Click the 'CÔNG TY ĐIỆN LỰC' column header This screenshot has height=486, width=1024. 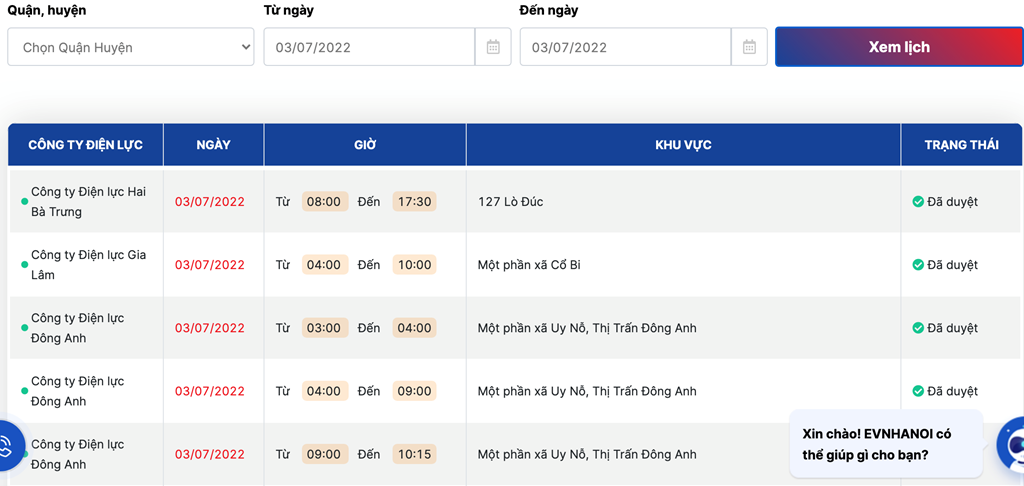(x=85, y=145)
